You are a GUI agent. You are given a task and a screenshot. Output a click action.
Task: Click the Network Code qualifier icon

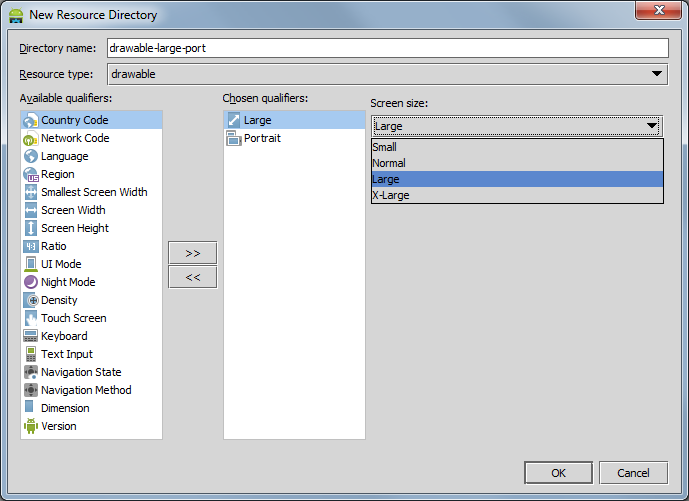[31, 138]
